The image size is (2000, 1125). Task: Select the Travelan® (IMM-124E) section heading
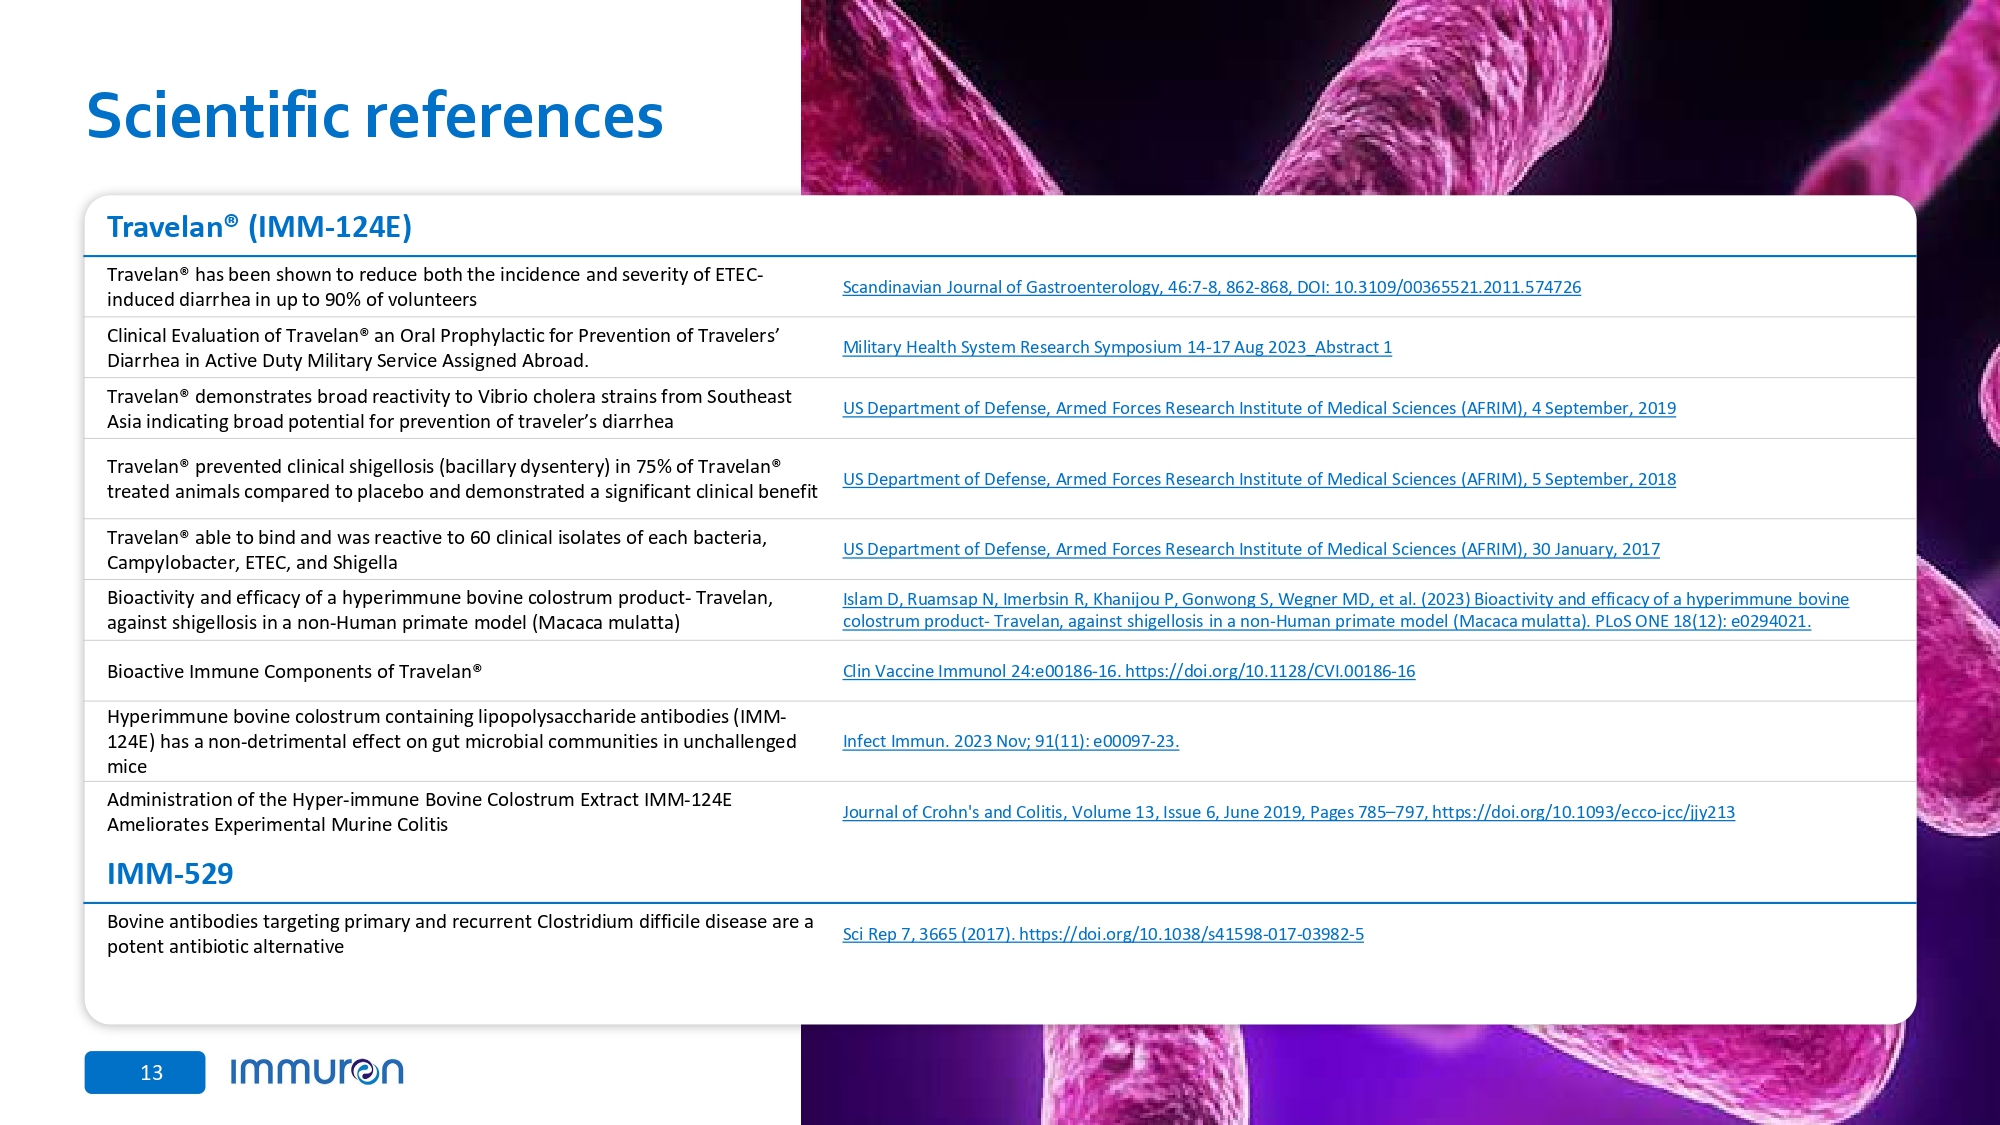(259, 227)
